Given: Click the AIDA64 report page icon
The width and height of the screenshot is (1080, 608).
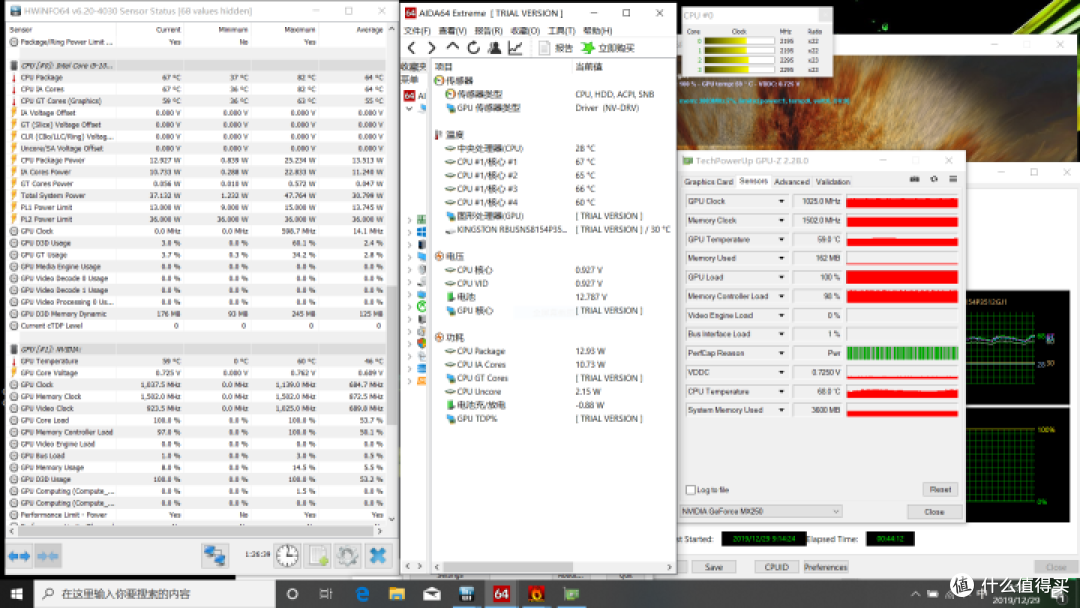Looking at the screenshot, I should pyautogui.click(x=545, y=48).
